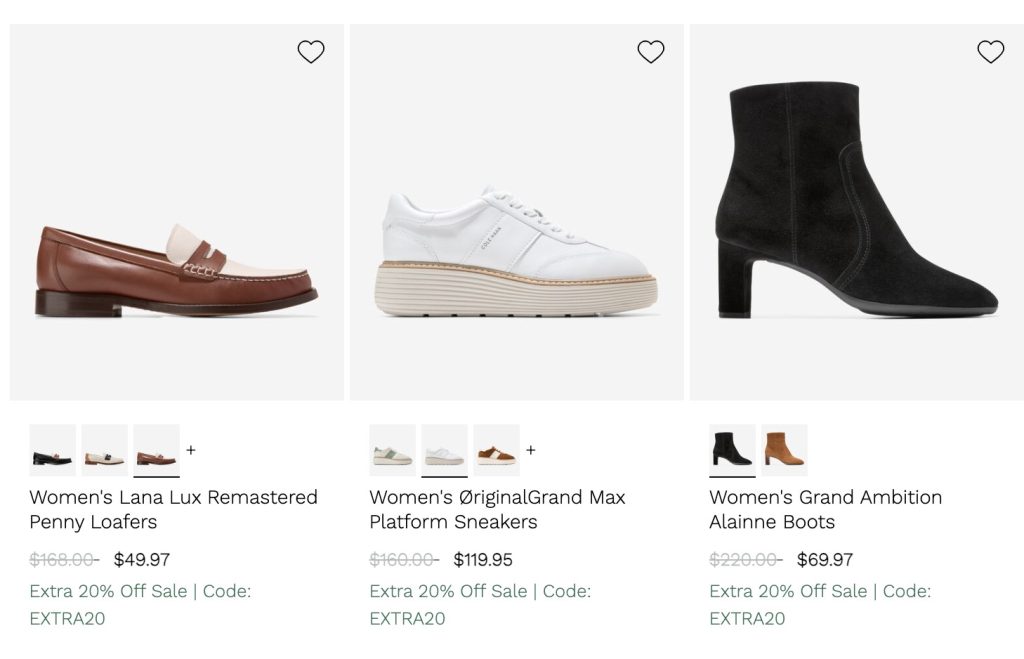The image size is (1024, 659).
Task: Show more colors for Platform Sneakers
Action: coord(531,450)
